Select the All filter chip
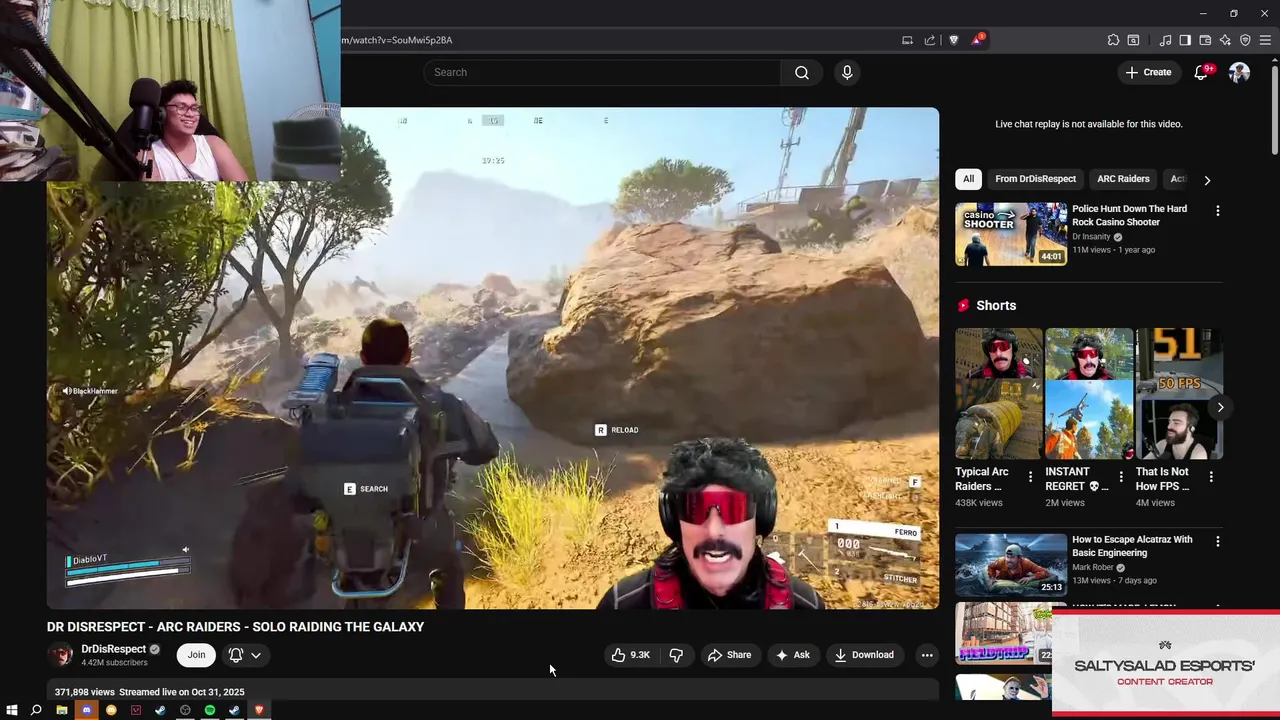 [968, 179]
